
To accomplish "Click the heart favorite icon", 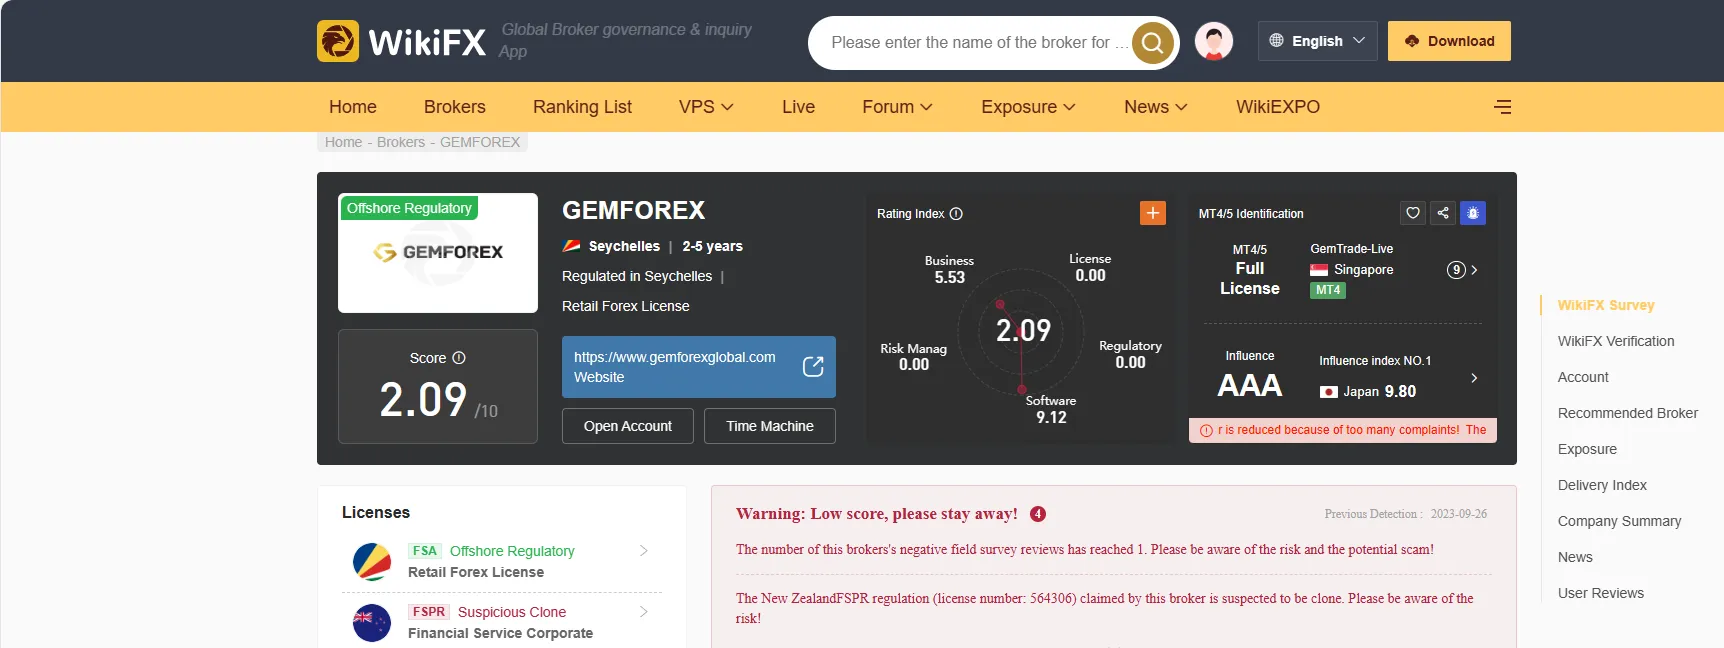I will 1413,213.
